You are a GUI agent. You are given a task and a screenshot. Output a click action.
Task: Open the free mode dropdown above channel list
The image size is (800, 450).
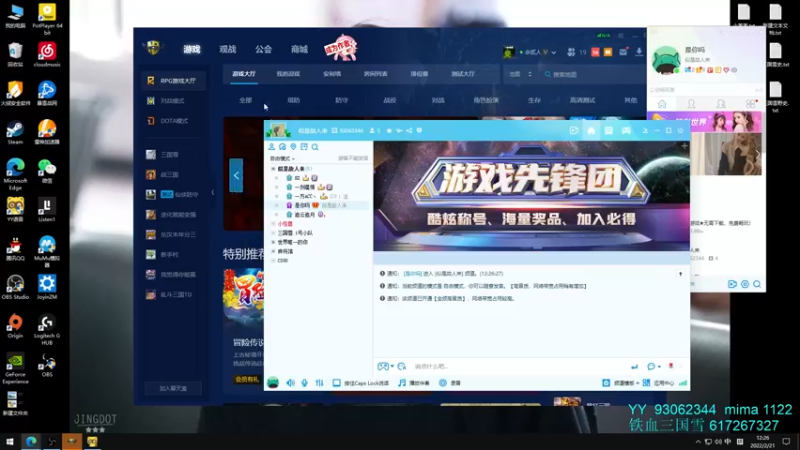click(282, 159)
